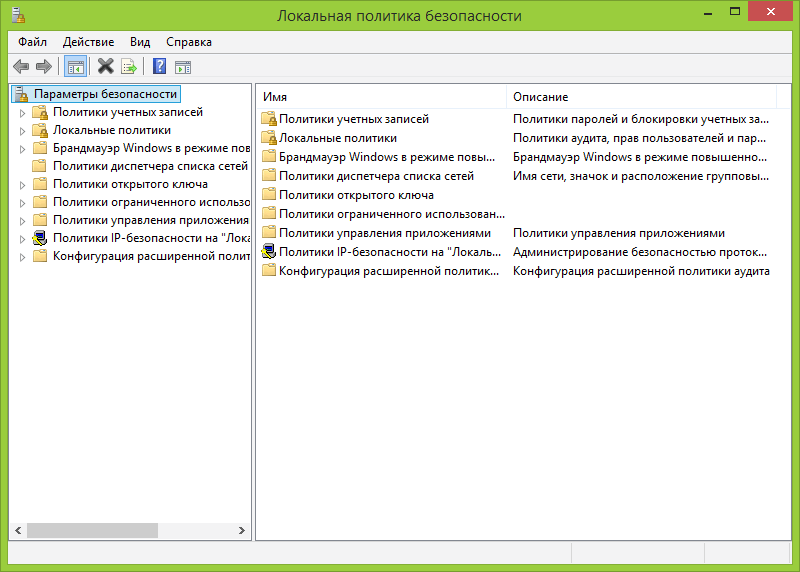Viewport: 800px width, 572px height.
Task: Click the Back arrow in toolbar
Action: point(21,67)
